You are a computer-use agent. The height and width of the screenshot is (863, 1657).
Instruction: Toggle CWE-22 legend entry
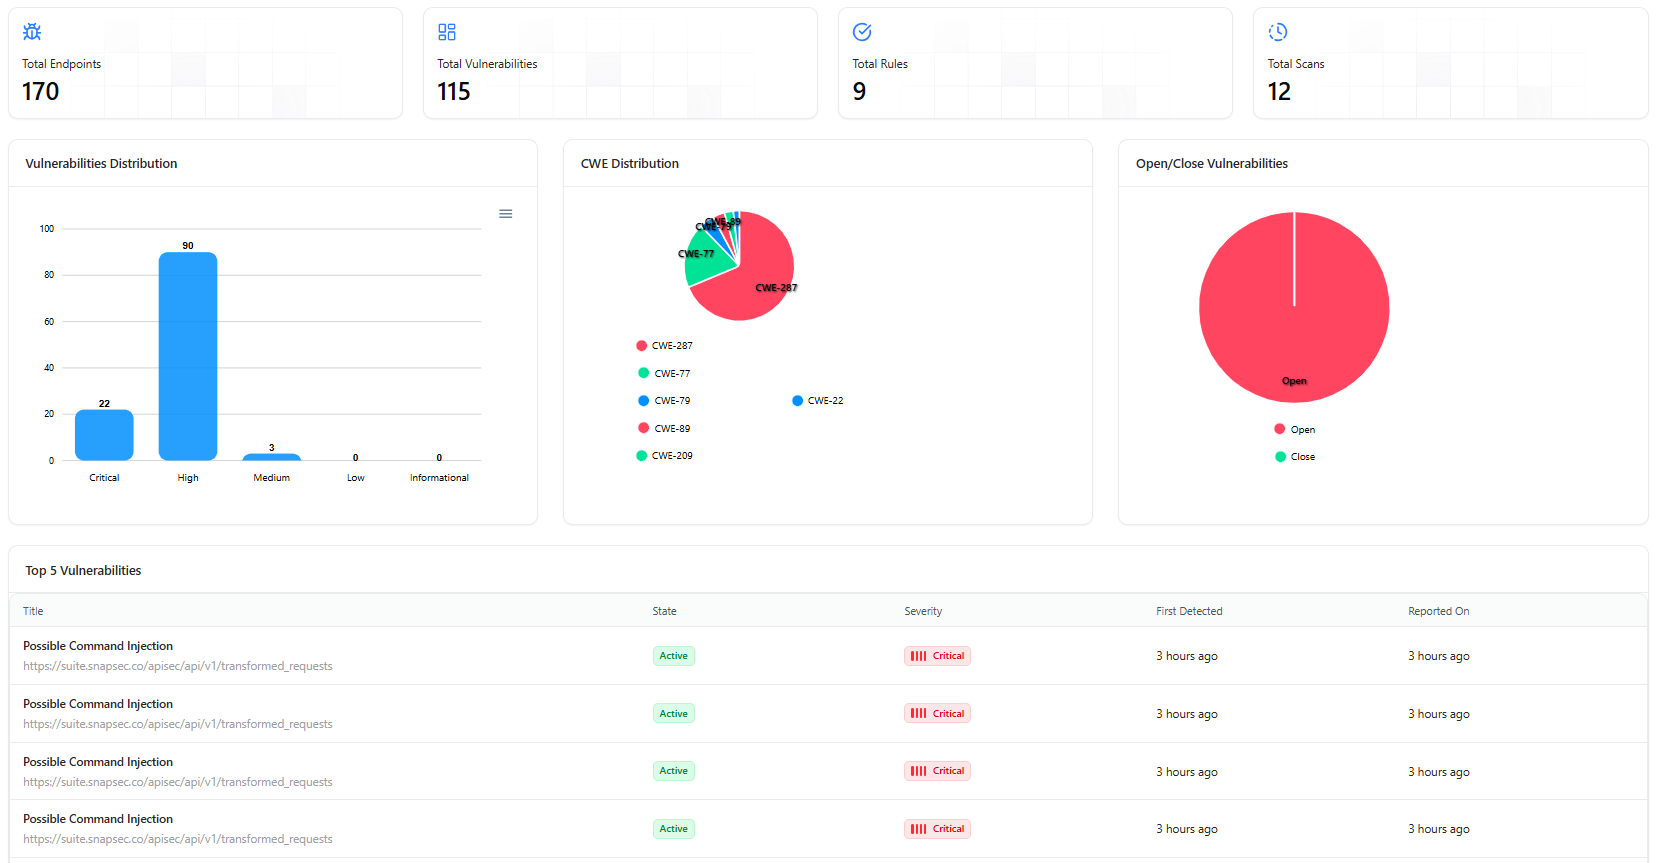pyautogui.click(x=817, y=401)
